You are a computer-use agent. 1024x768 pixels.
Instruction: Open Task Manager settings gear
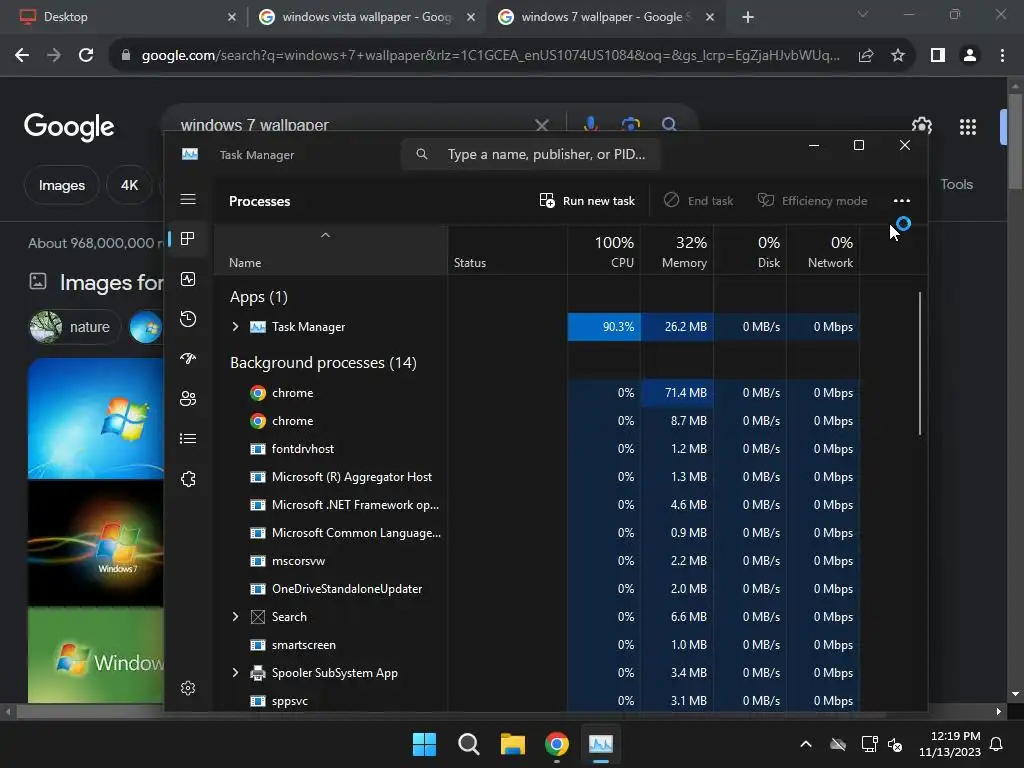[188, 688]
